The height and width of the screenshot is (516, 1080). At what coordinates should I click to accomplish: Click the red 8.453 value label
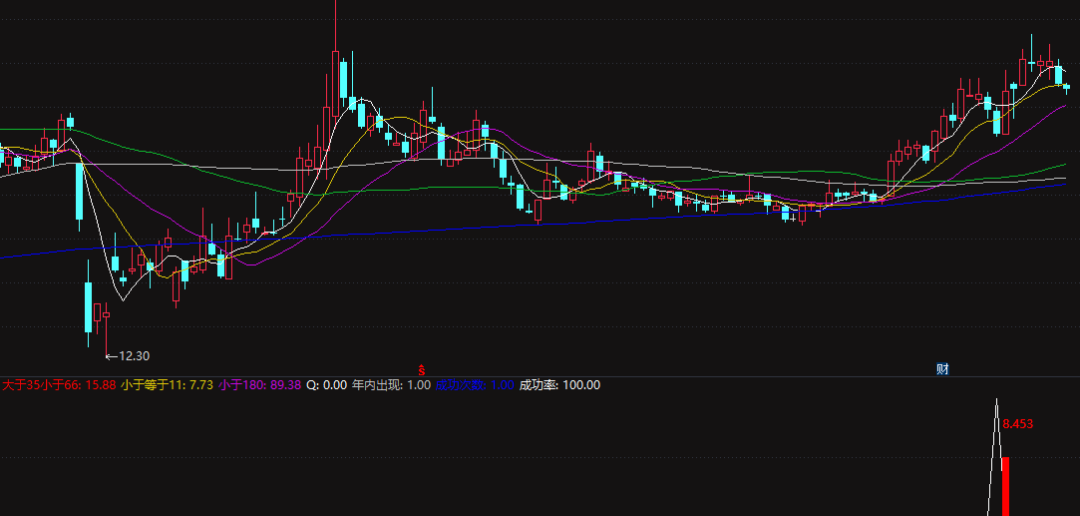click(1017, 424)
